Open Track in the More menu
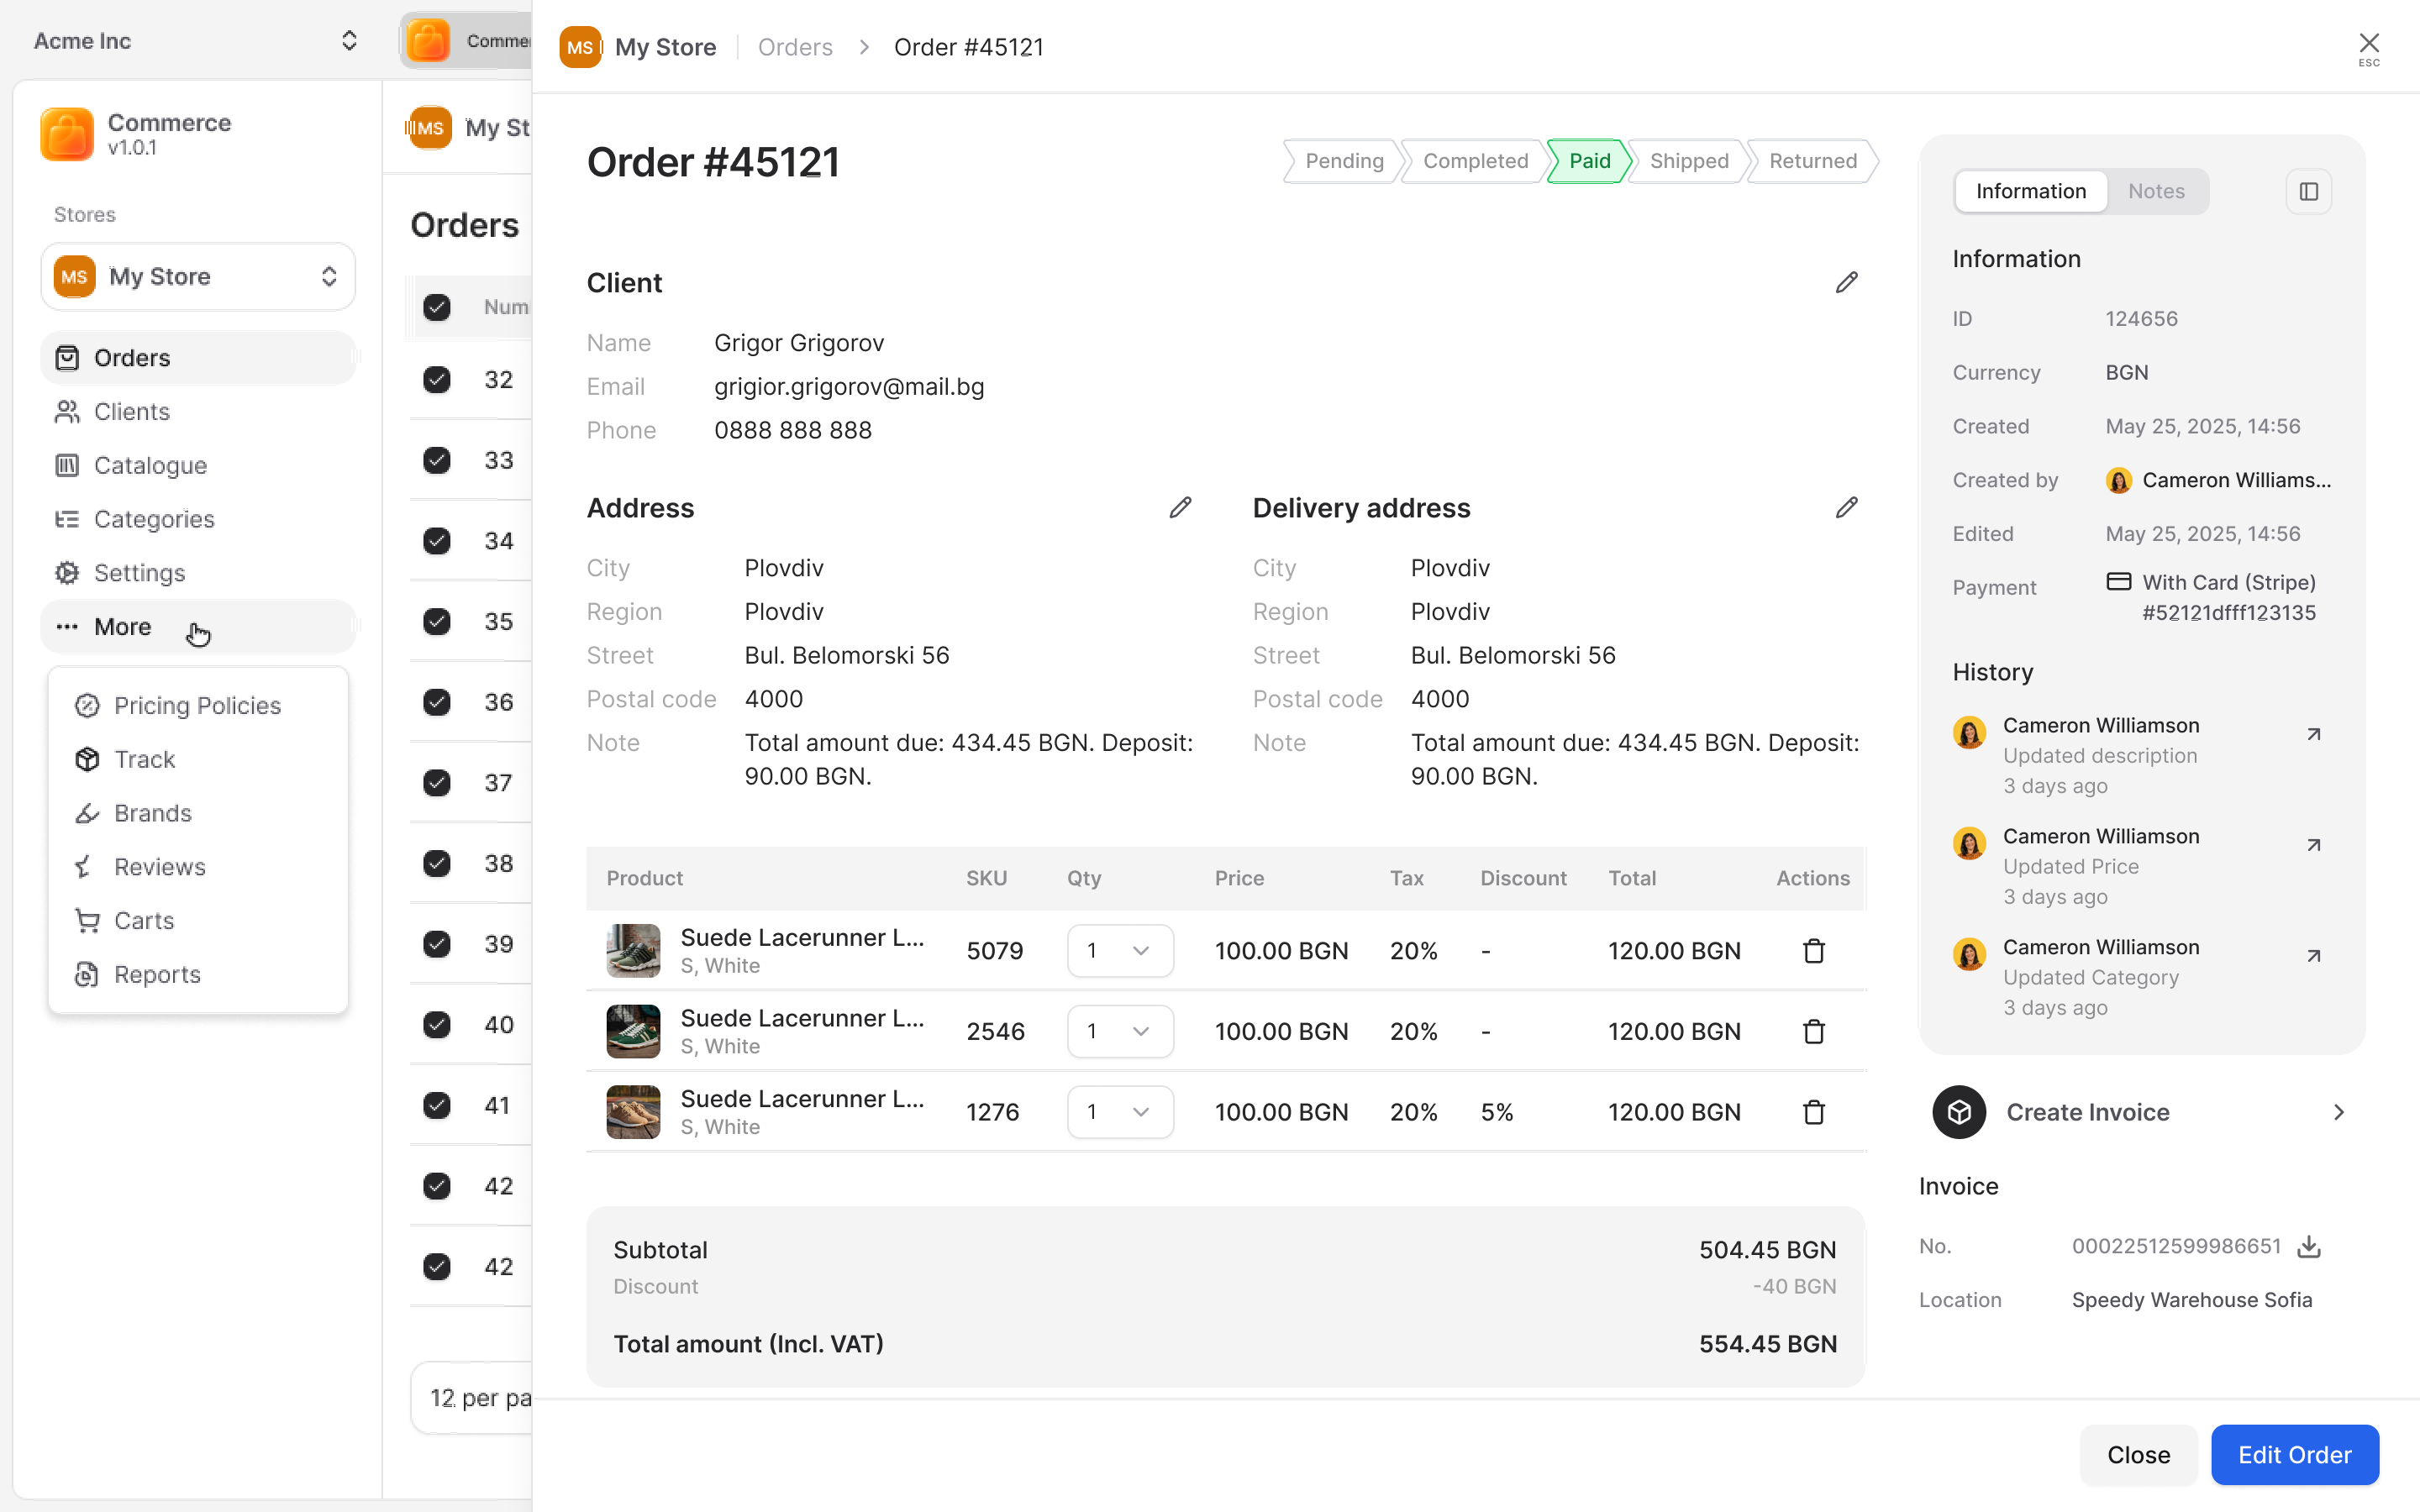The height and width of the screenshot is (1512, 2420). pos(144,759)
